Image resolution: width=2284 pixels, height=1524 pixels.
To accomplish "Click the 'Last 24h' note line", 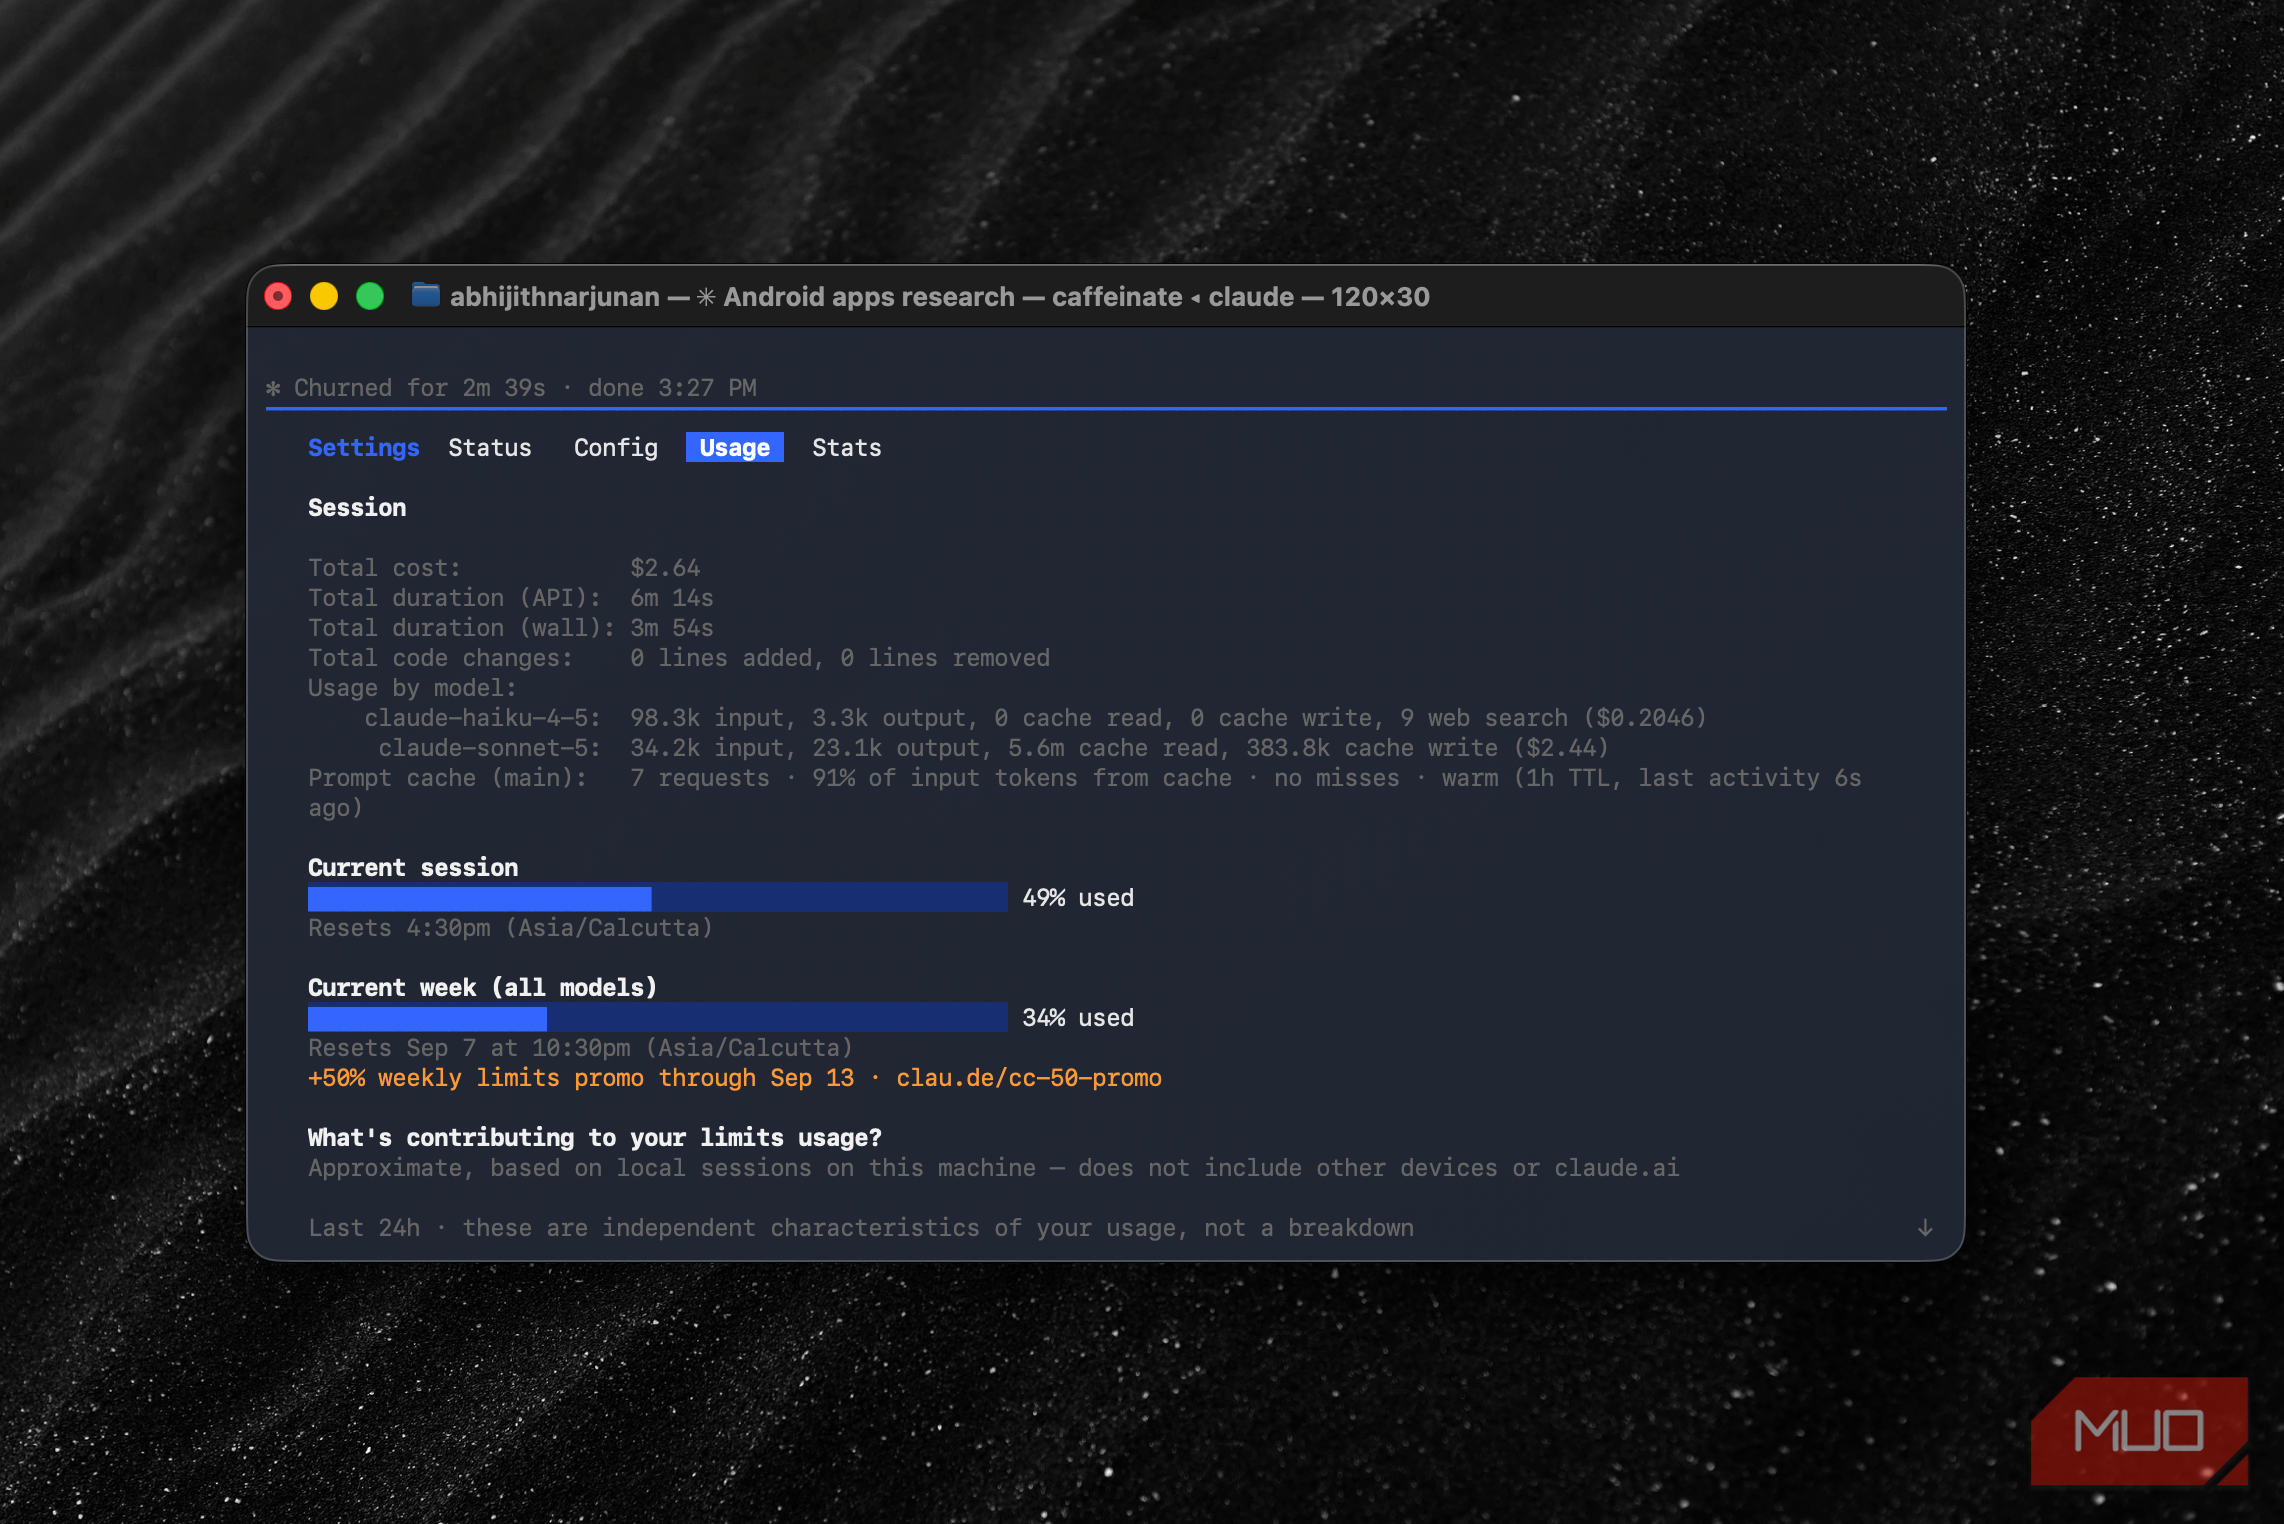I will coord(861,1228).
